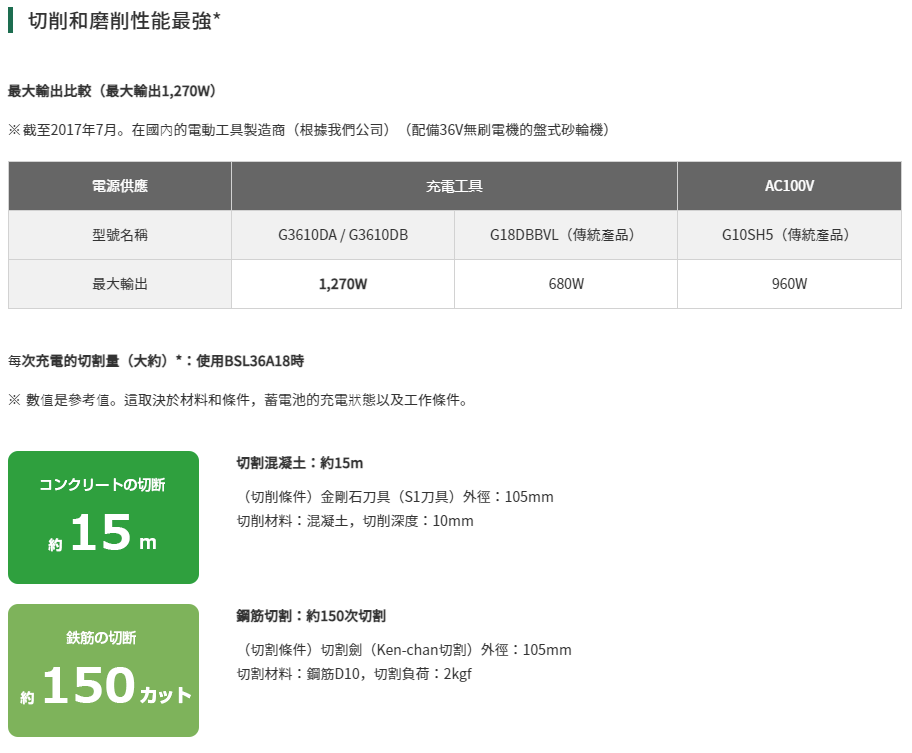Click the 鋼筋切割：約150次切割 heading
The width and height of the screenshot is (912, 753).
pyautogui.click(x=311, y=616)
